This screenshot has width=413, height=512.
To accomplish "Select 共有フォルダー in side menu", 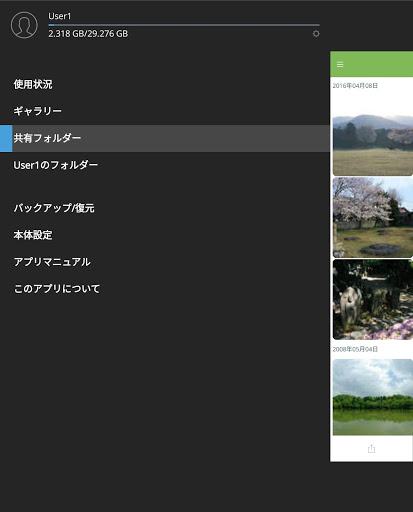I will point(165,138).
